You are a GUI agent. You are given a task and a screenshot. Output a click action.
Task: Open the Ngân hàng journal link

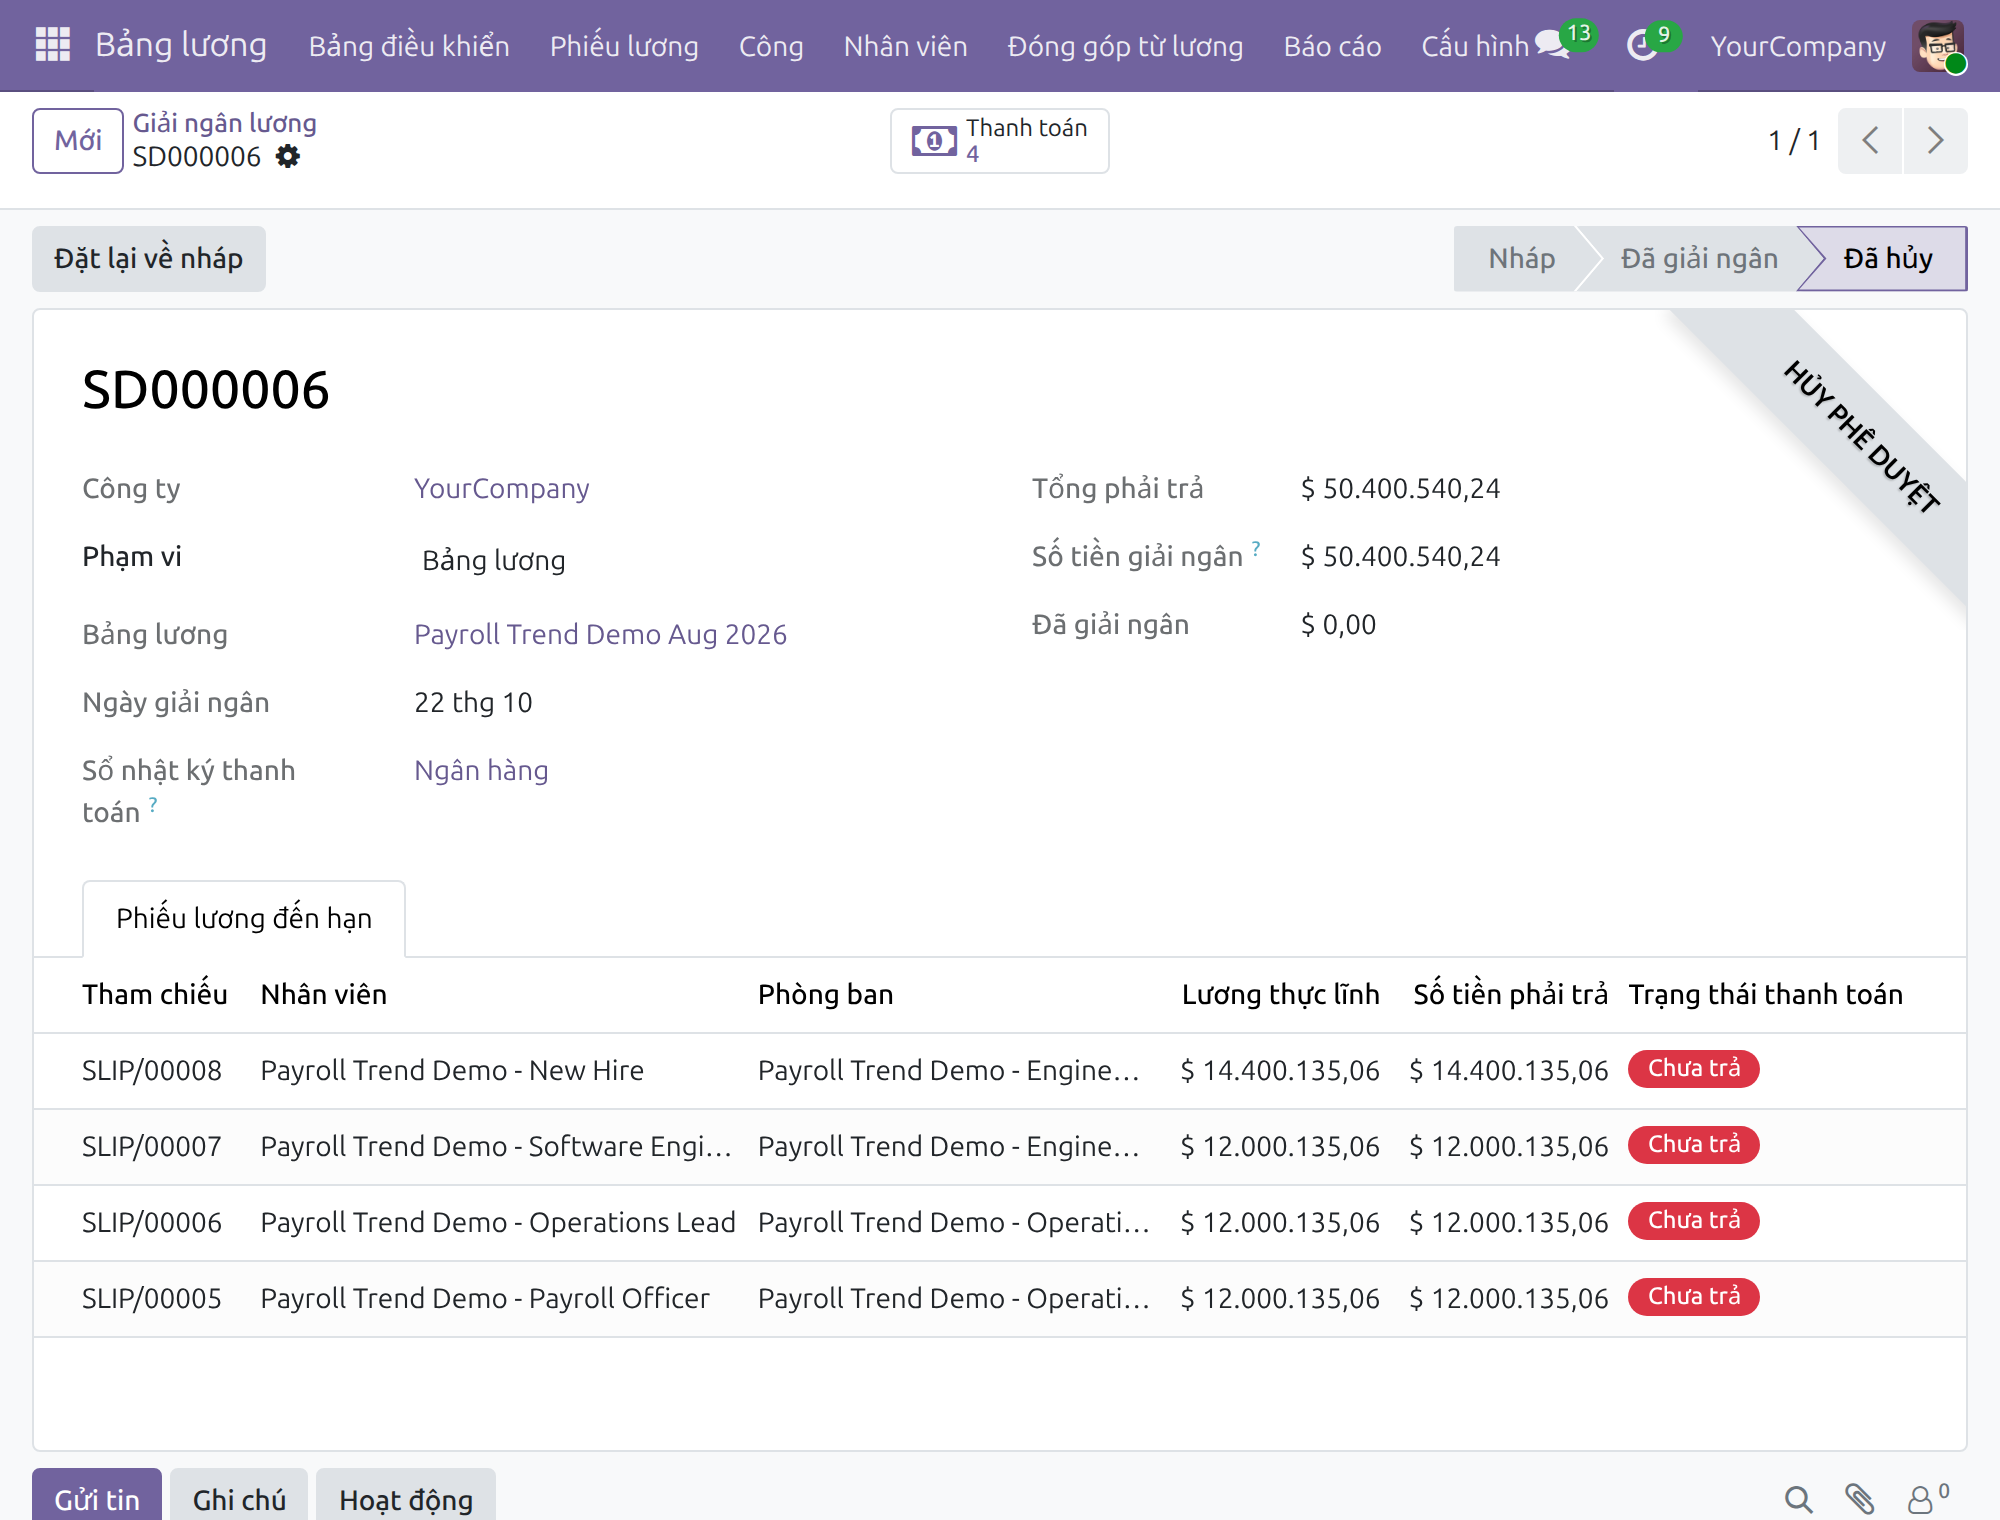pyautogui.click(x=481, y=770)
